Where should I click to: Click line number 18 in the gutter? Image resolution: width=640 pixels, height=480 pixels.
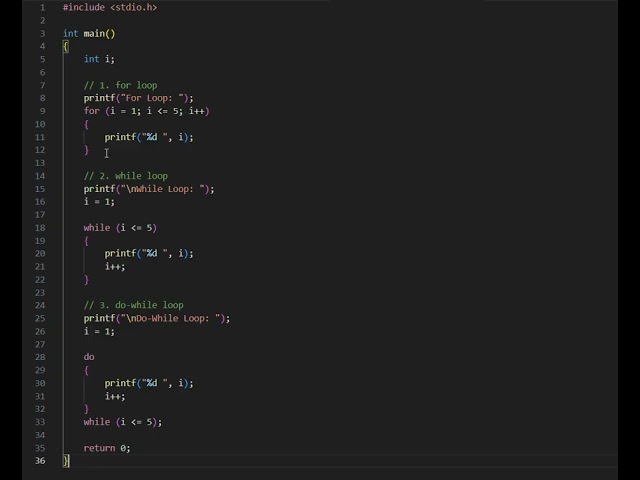click(40, 228)
